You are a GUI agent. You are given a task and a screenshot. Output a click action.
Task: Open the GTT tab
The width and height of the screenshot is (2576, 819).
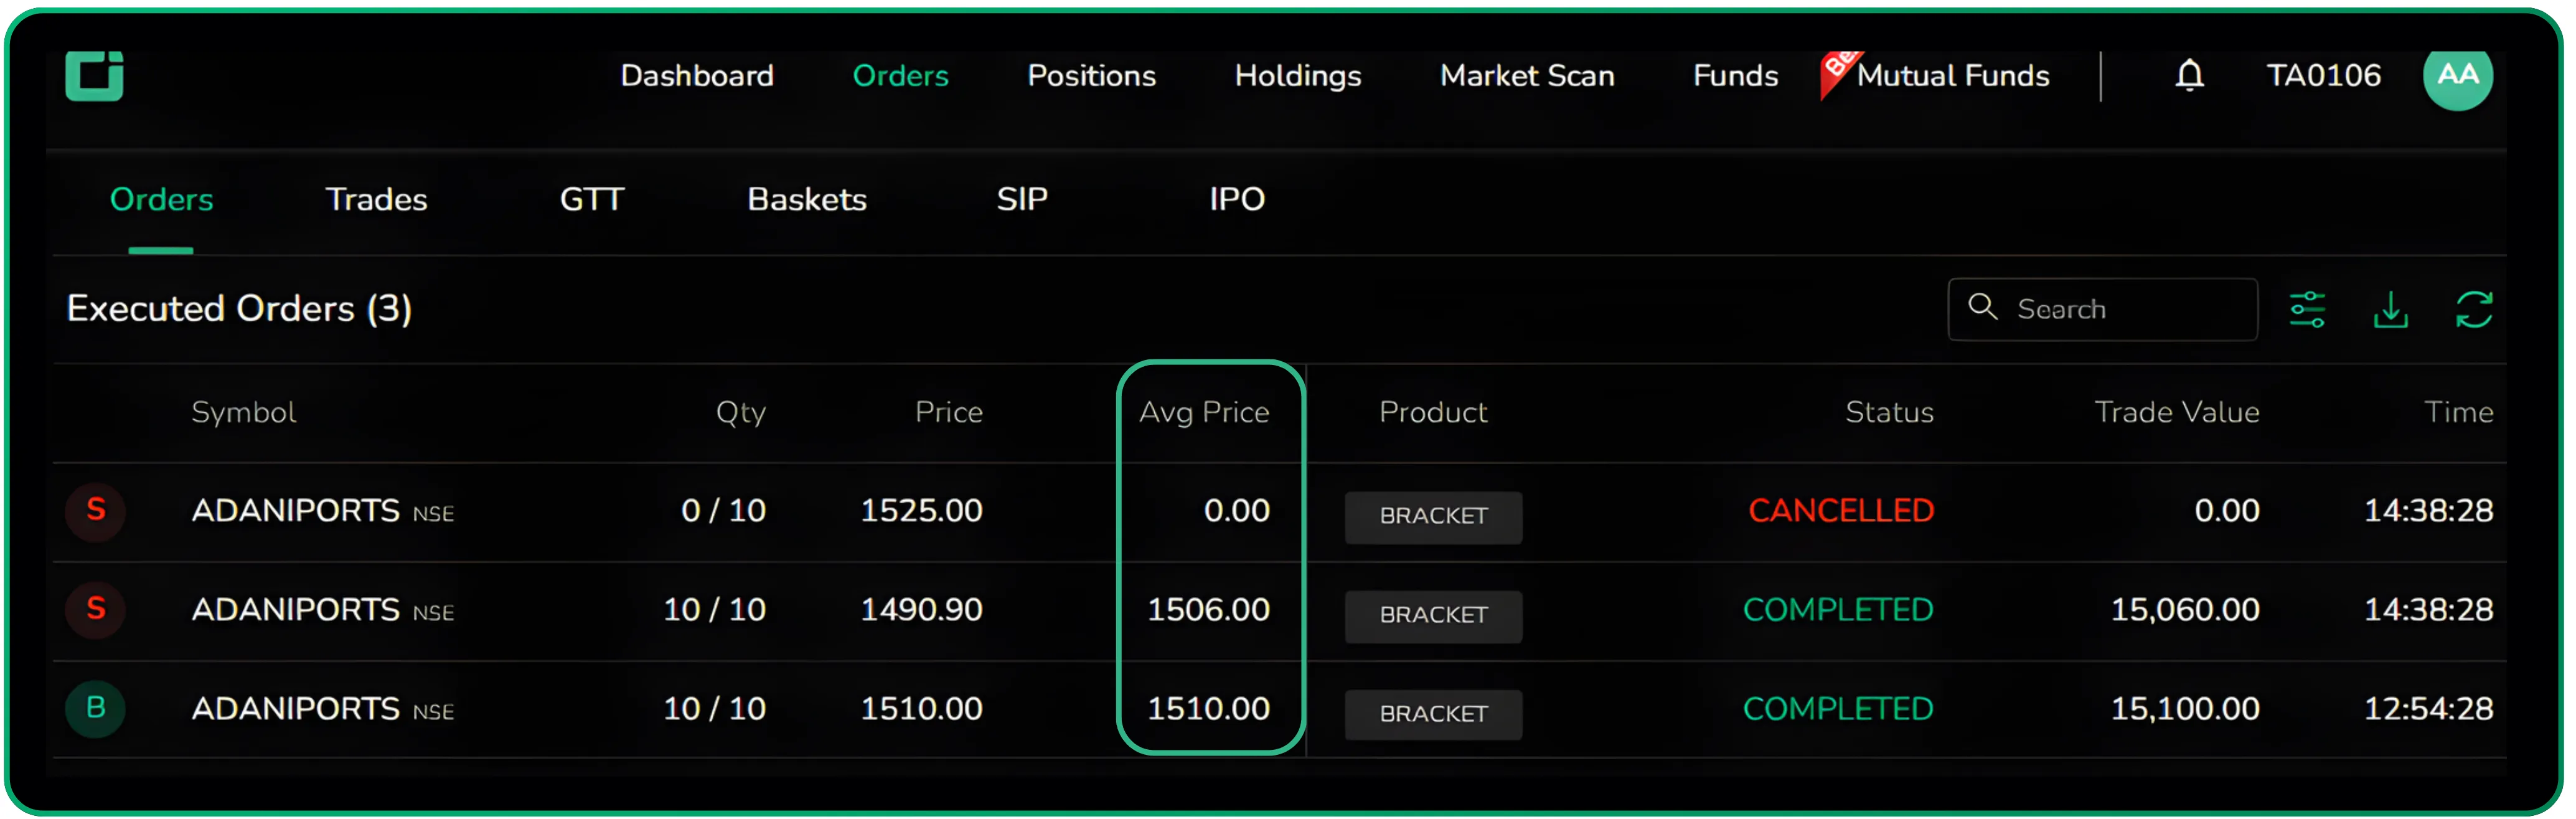coord(591,199)
